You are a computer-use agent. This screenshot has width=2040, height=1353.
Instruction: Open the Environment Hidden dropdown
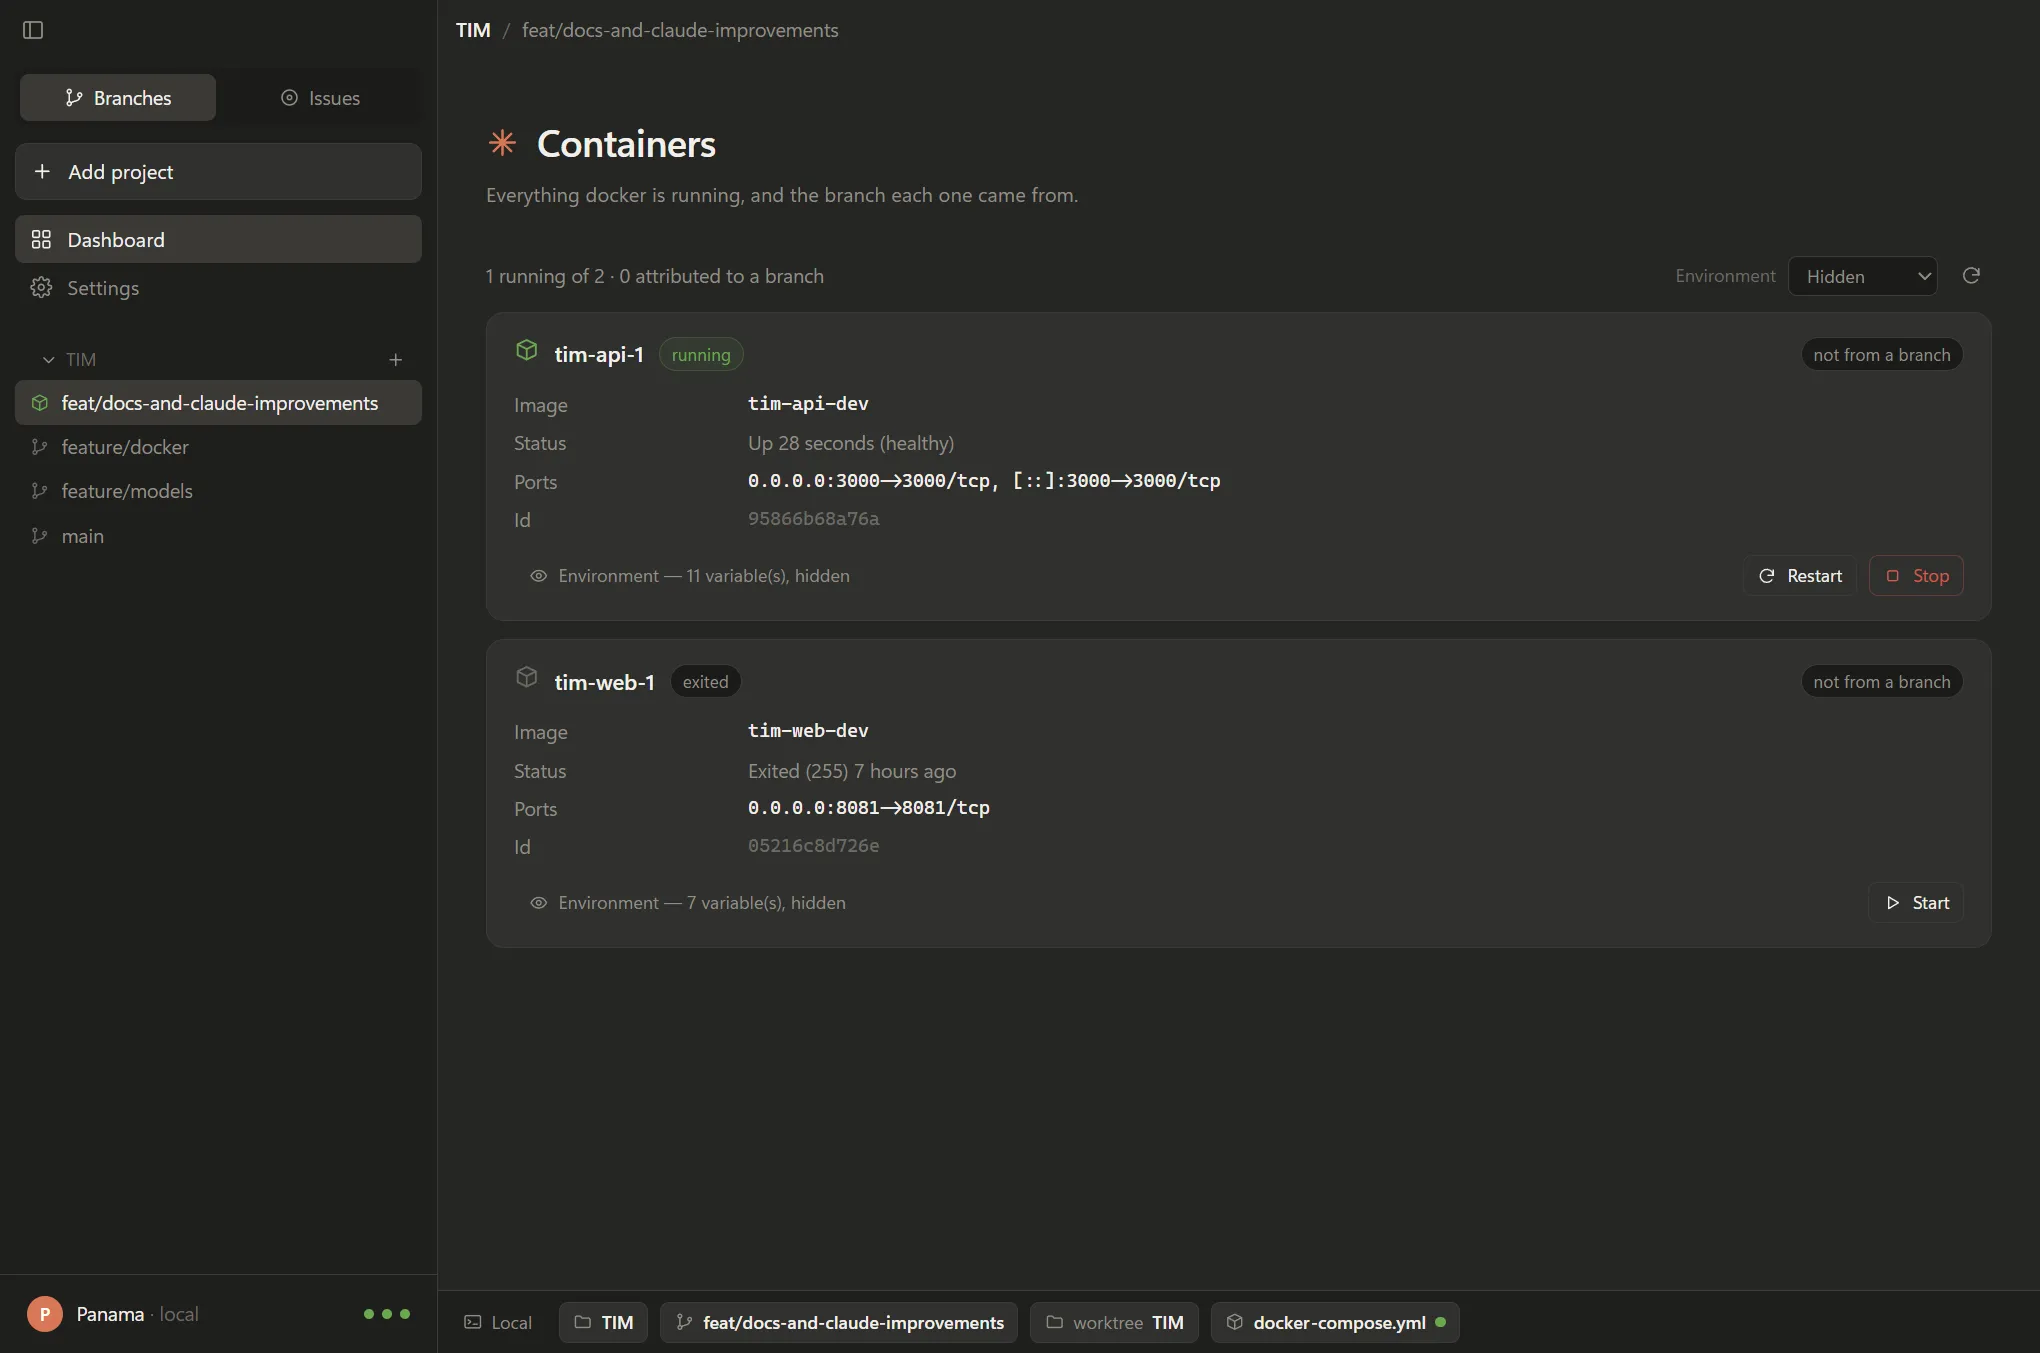[1862, 276]
